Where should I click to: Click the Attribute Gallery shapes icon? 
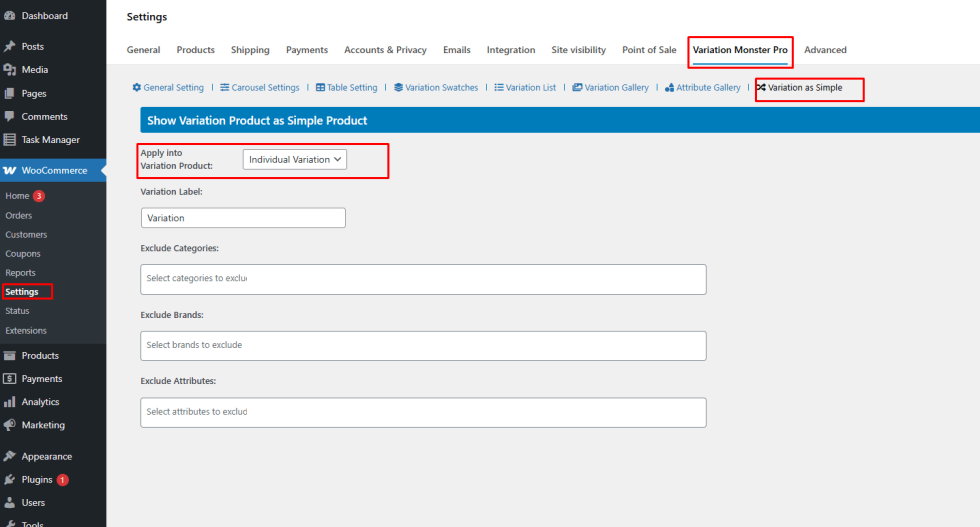pyautogui.click(x=669, y=88)
